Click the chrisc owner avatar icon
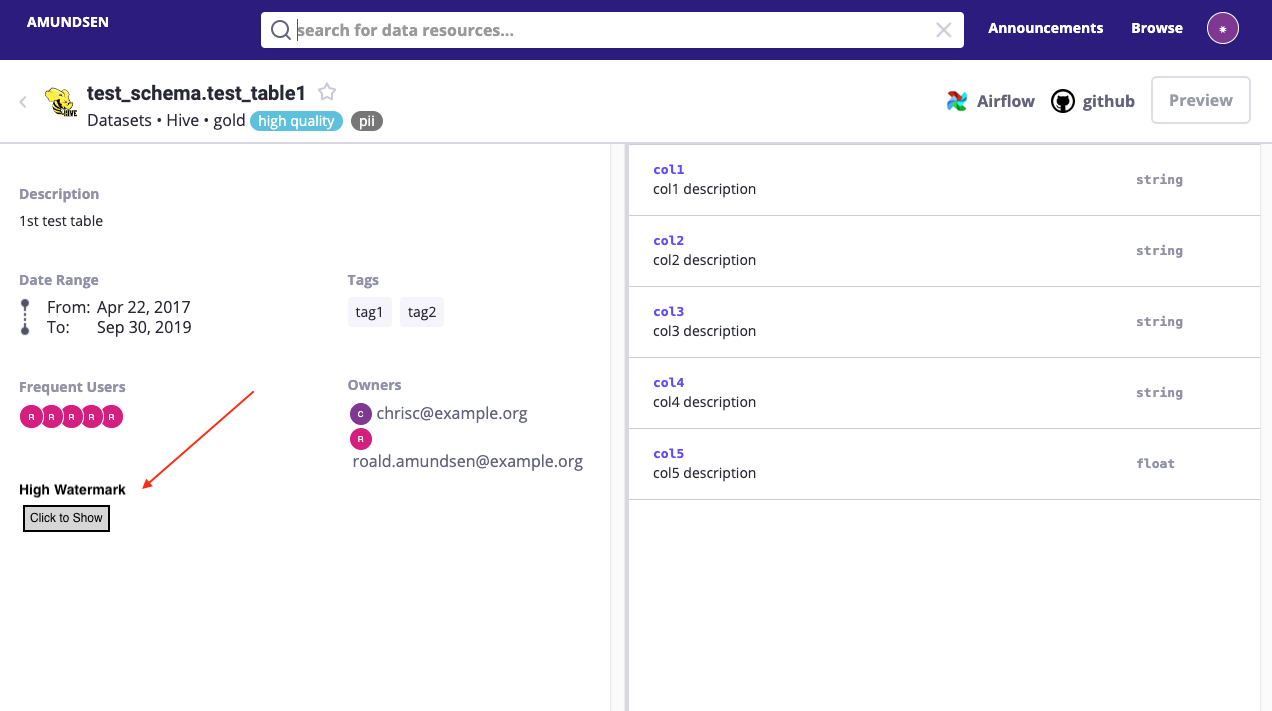Image resolution: width=1272 pixels, height=711 pixels. coord(360,413)
